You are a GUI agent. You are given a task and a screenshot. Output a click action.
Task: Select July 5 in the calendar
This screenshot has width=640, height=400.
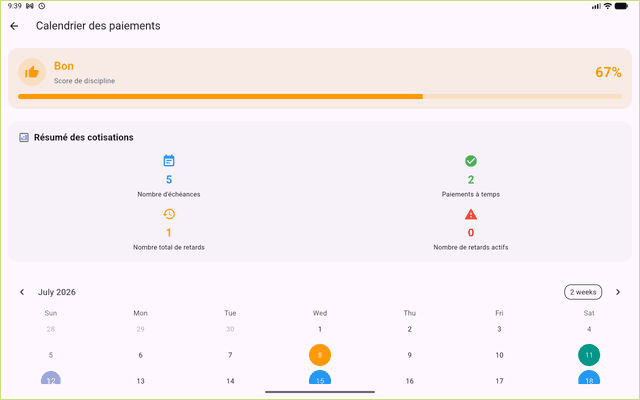pos(51,355)
